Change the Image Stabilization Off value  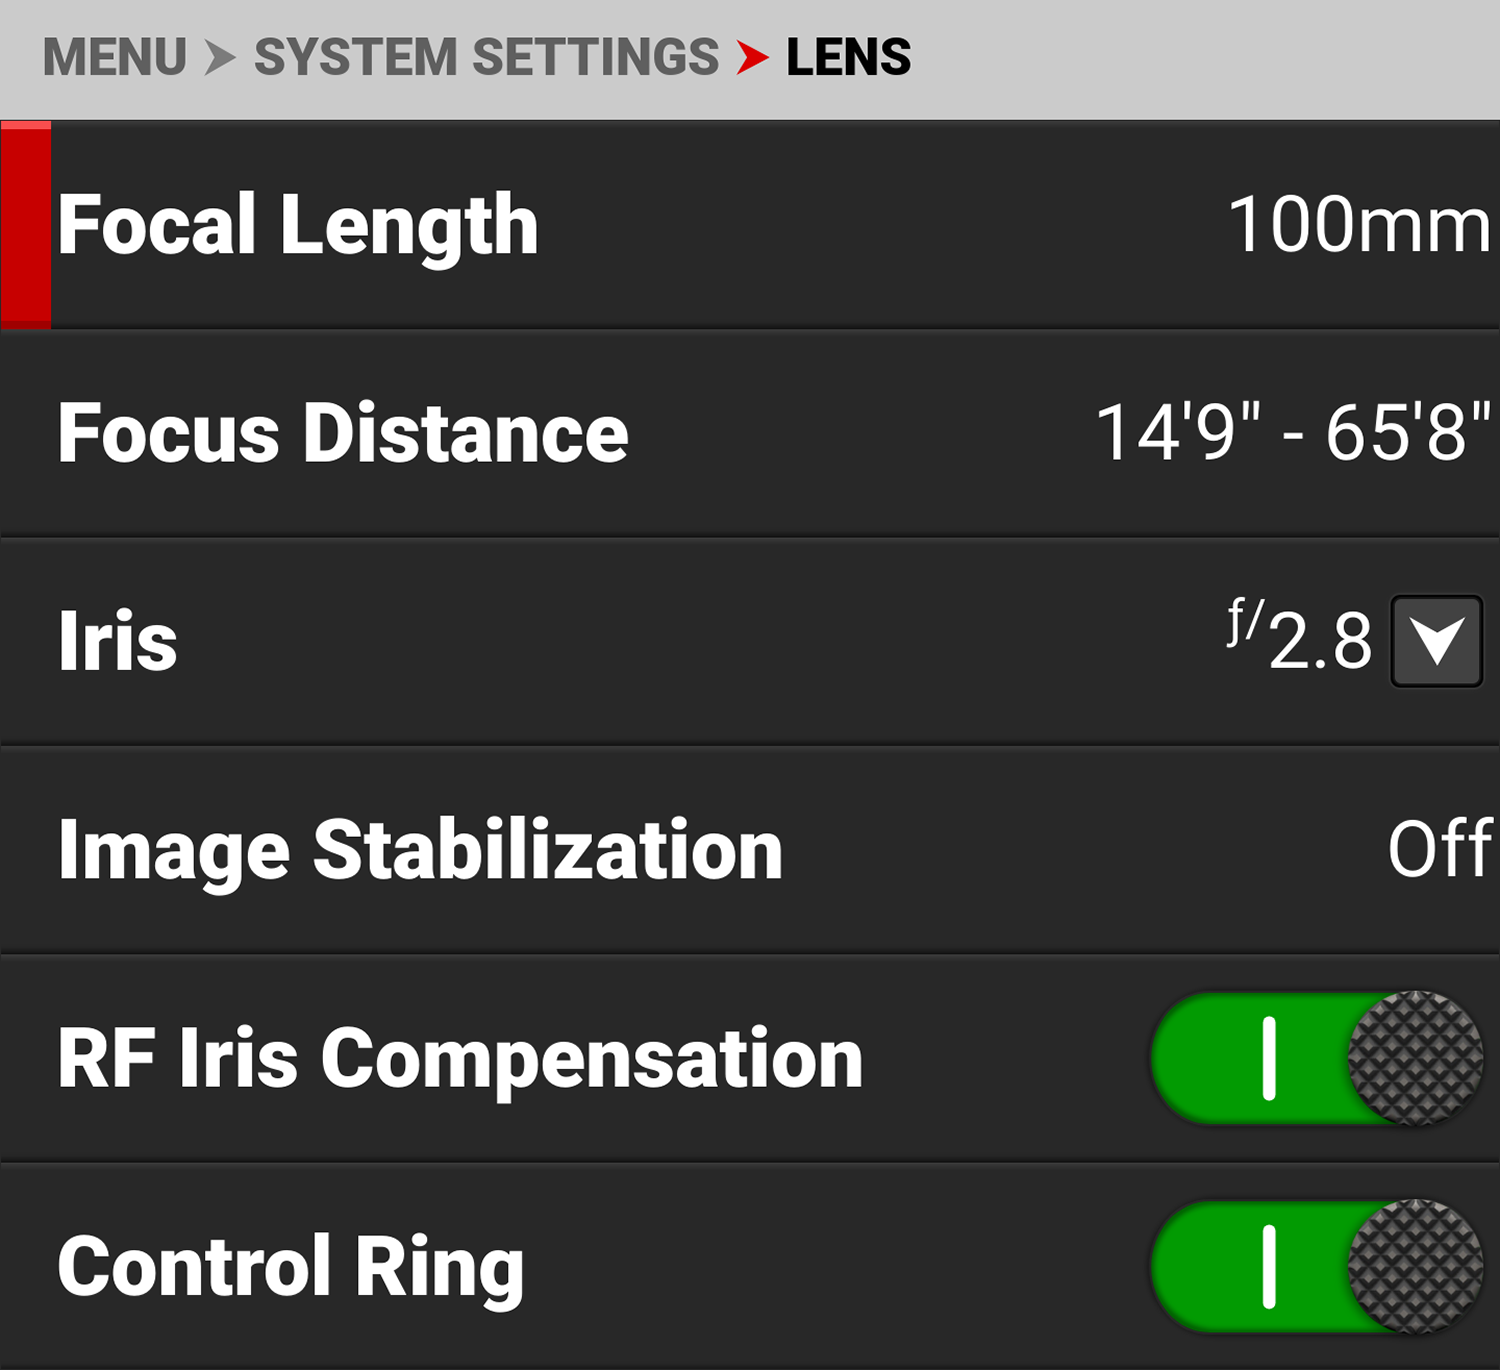(1439, 849)
